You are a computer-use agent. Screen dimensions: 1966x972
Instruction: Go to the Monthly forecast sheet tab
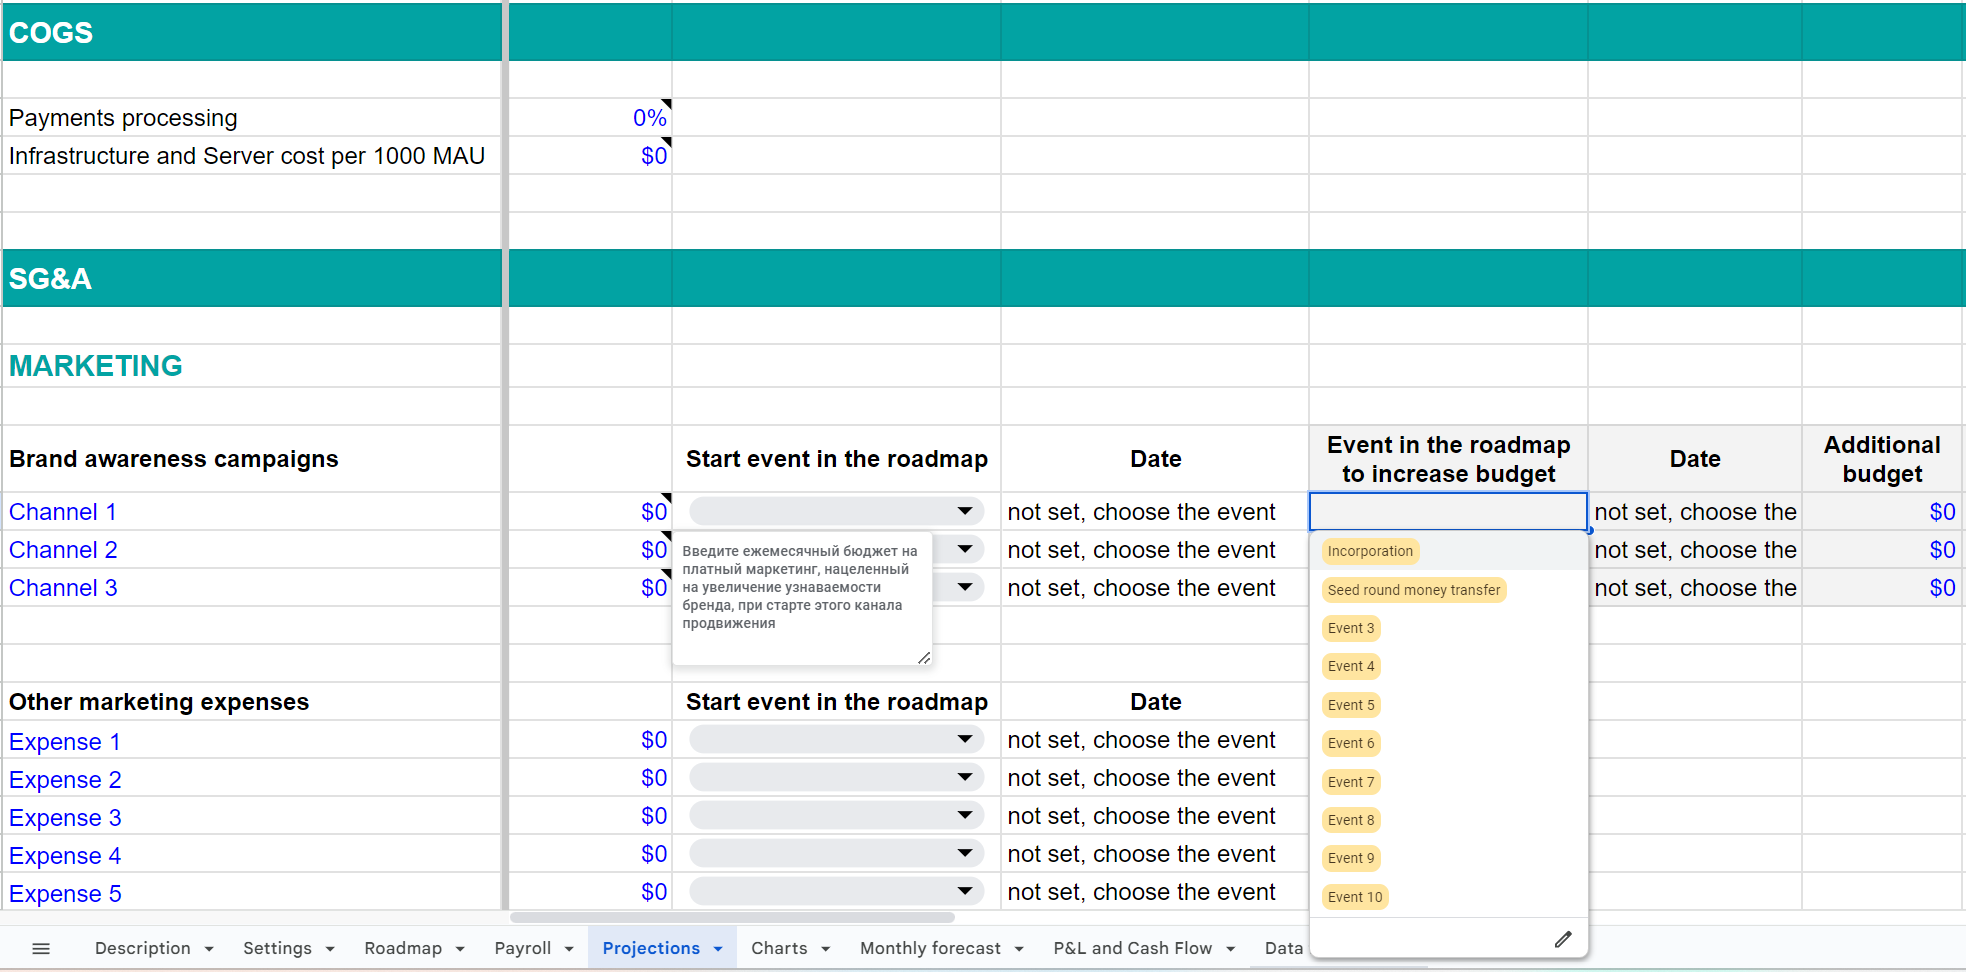(930, 948)
